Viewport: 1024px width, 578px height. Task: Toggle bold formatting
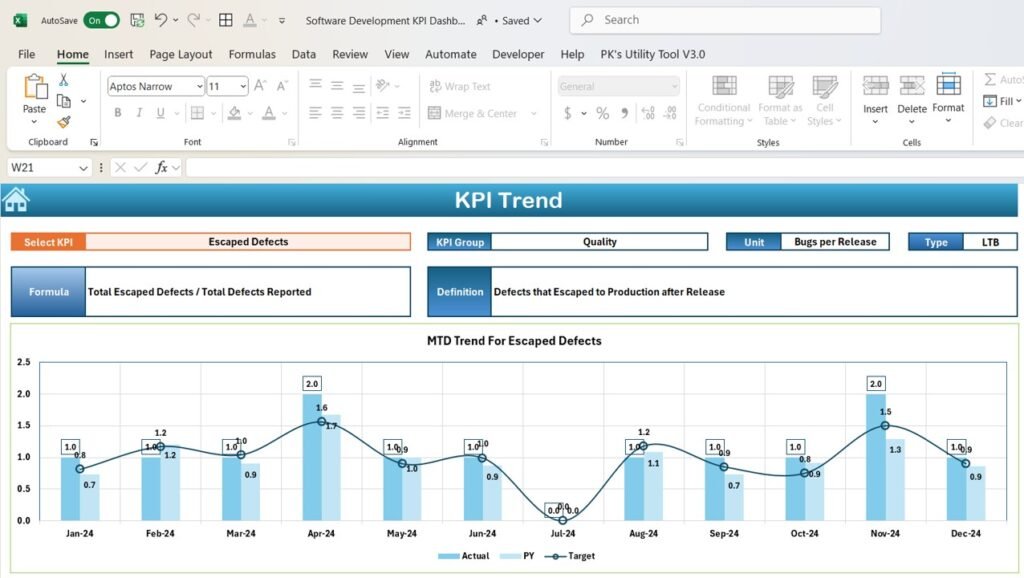[118, 113]
